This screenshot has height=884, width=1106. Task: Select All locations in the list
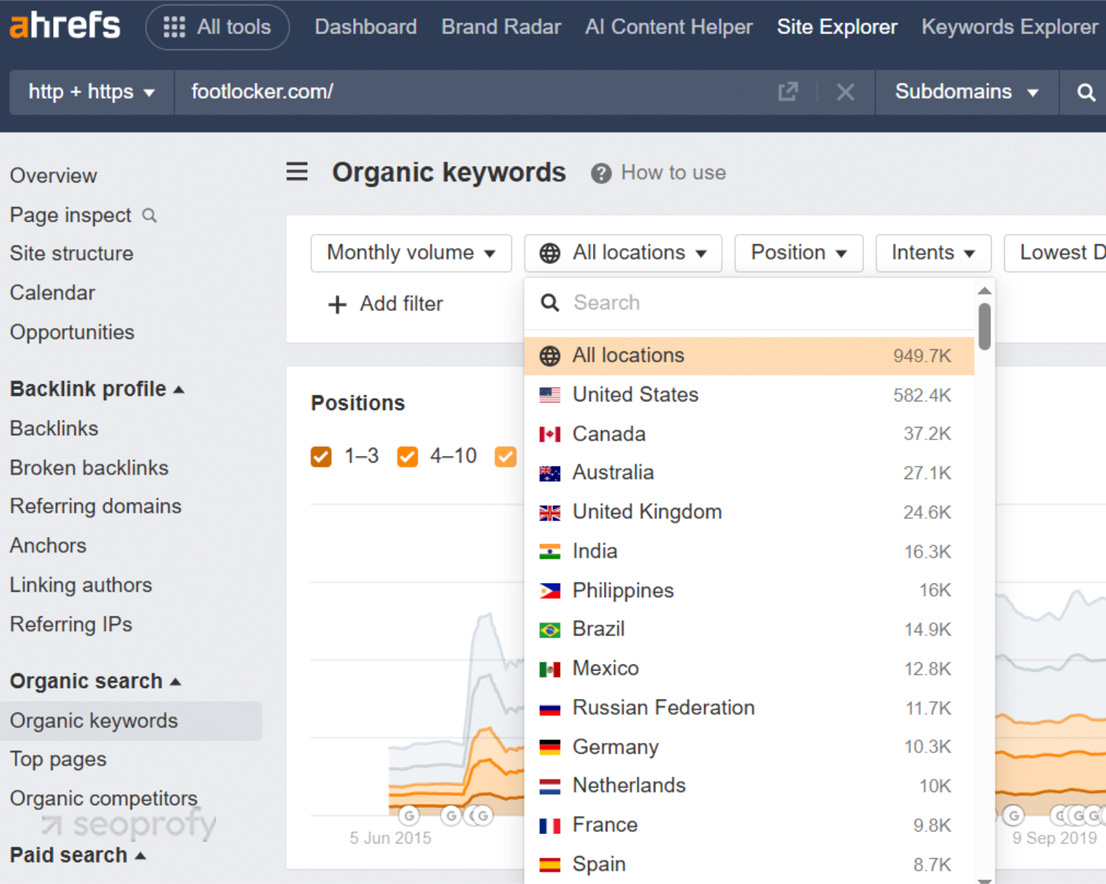point(749,356)
